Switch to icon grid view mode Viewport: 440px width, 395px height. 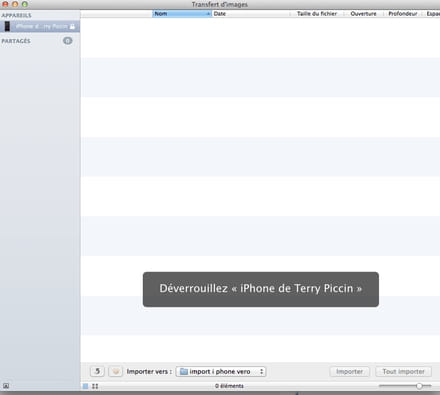coord(95,386)
